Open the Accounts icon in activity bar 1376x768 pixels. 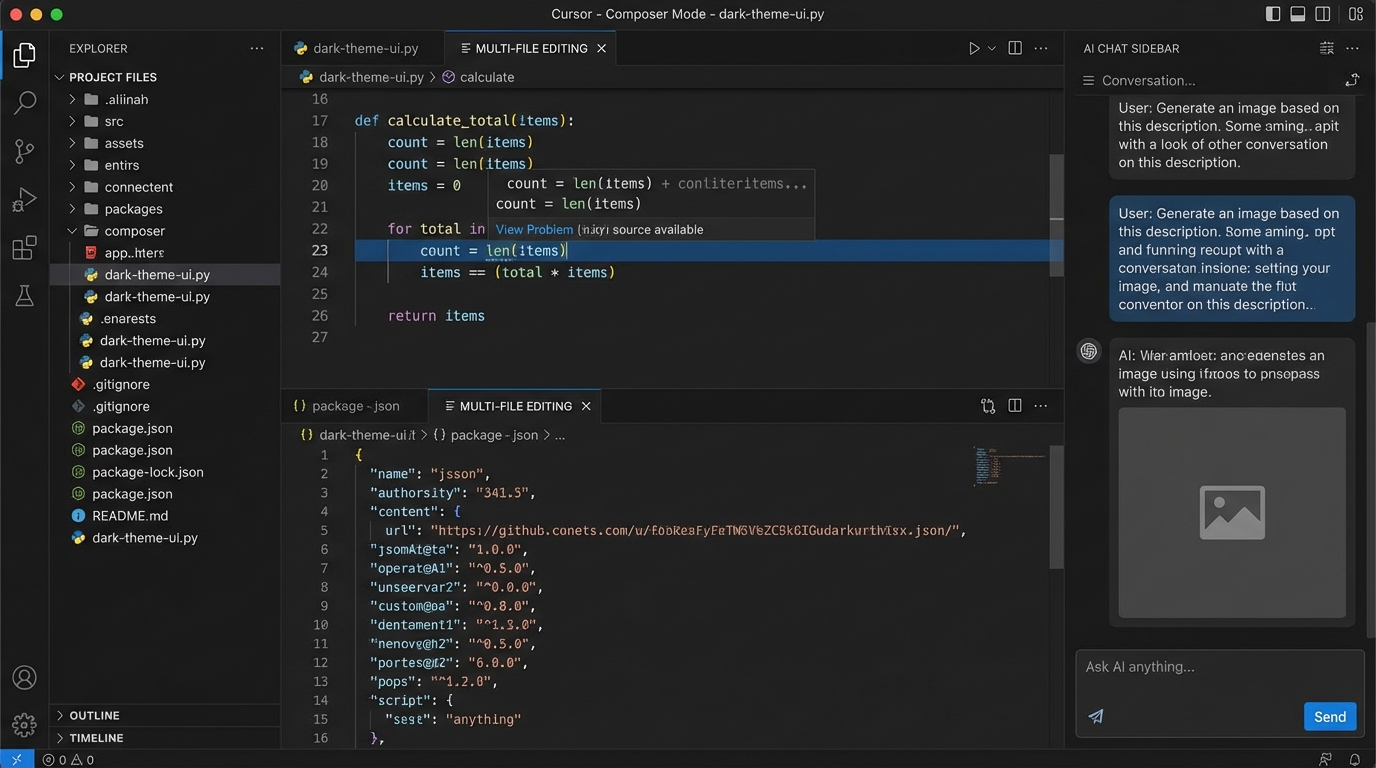pyautogui.click(x=24, y=677)
